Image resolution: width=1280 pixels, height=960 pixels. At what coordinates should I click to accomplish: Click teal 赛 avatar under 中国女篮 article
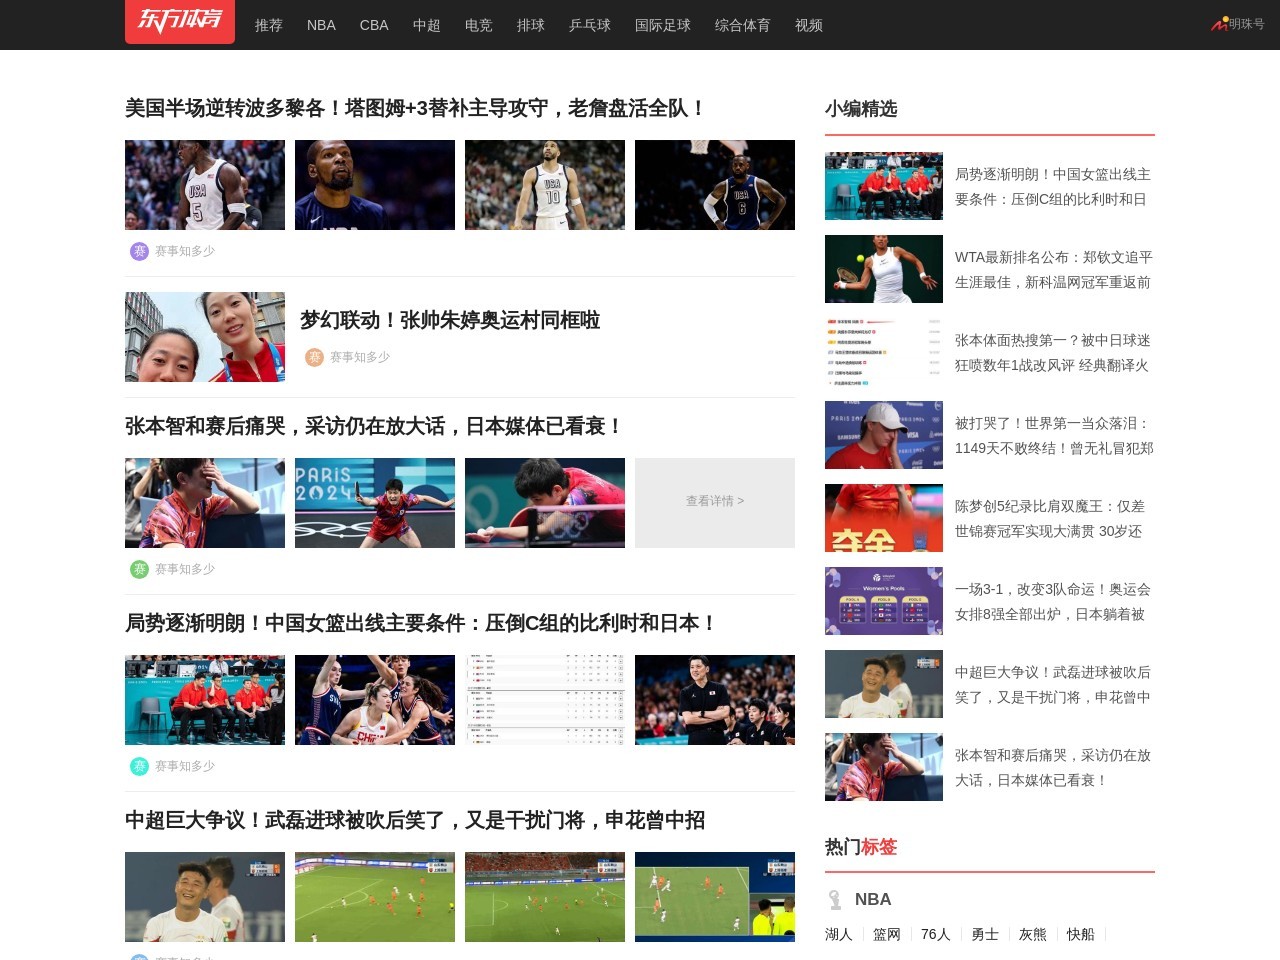pyautogui.click(x=139, y=766)
